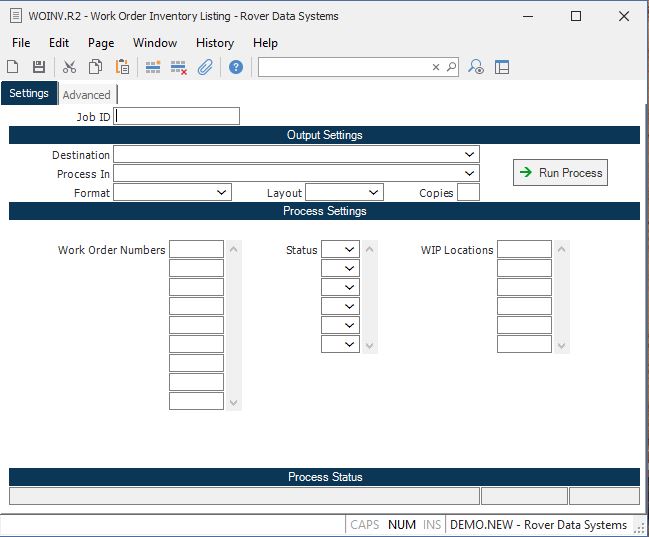This screenshot has height=537, width=649.
Task: Click the Save floppy disk icon
Action: 39,67
